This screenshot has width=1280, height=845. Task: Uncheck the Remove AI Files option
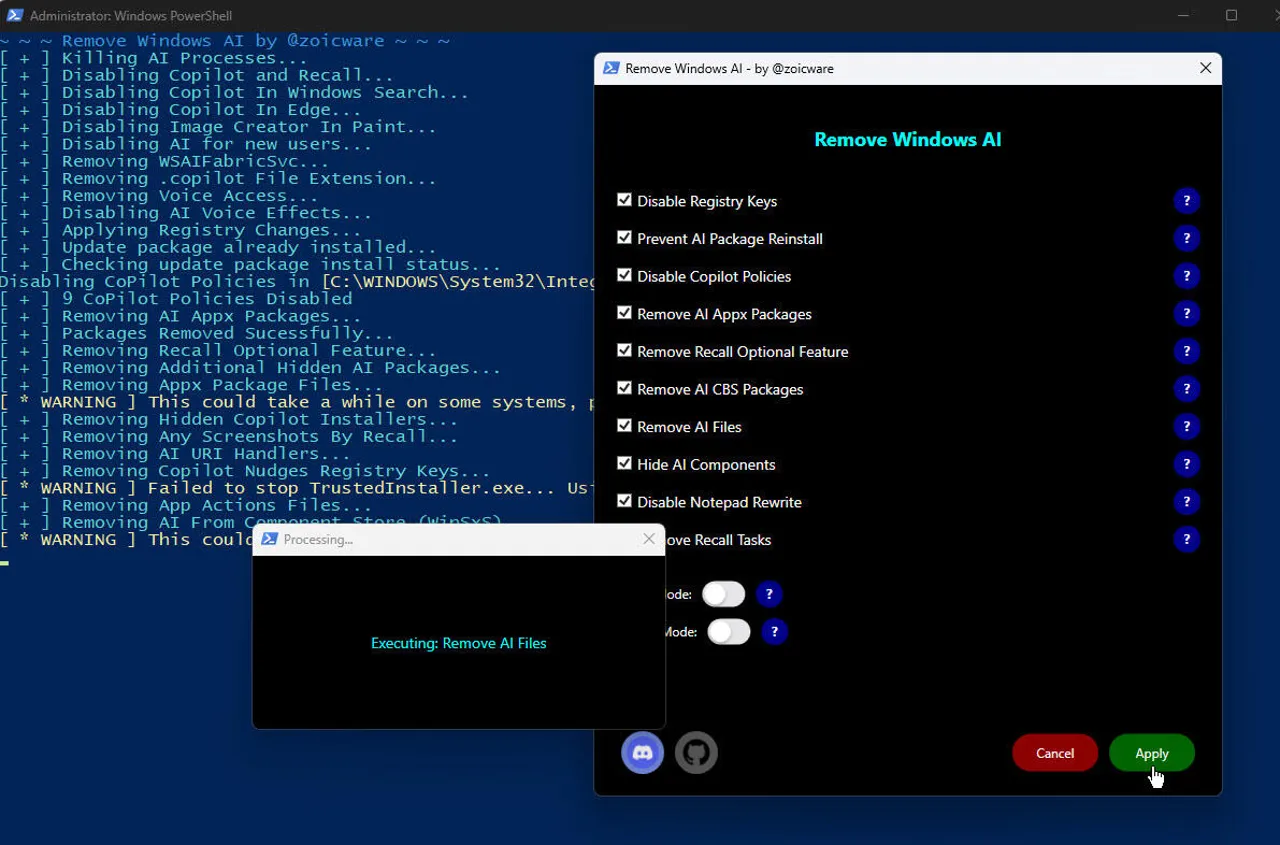click(624, 425)
